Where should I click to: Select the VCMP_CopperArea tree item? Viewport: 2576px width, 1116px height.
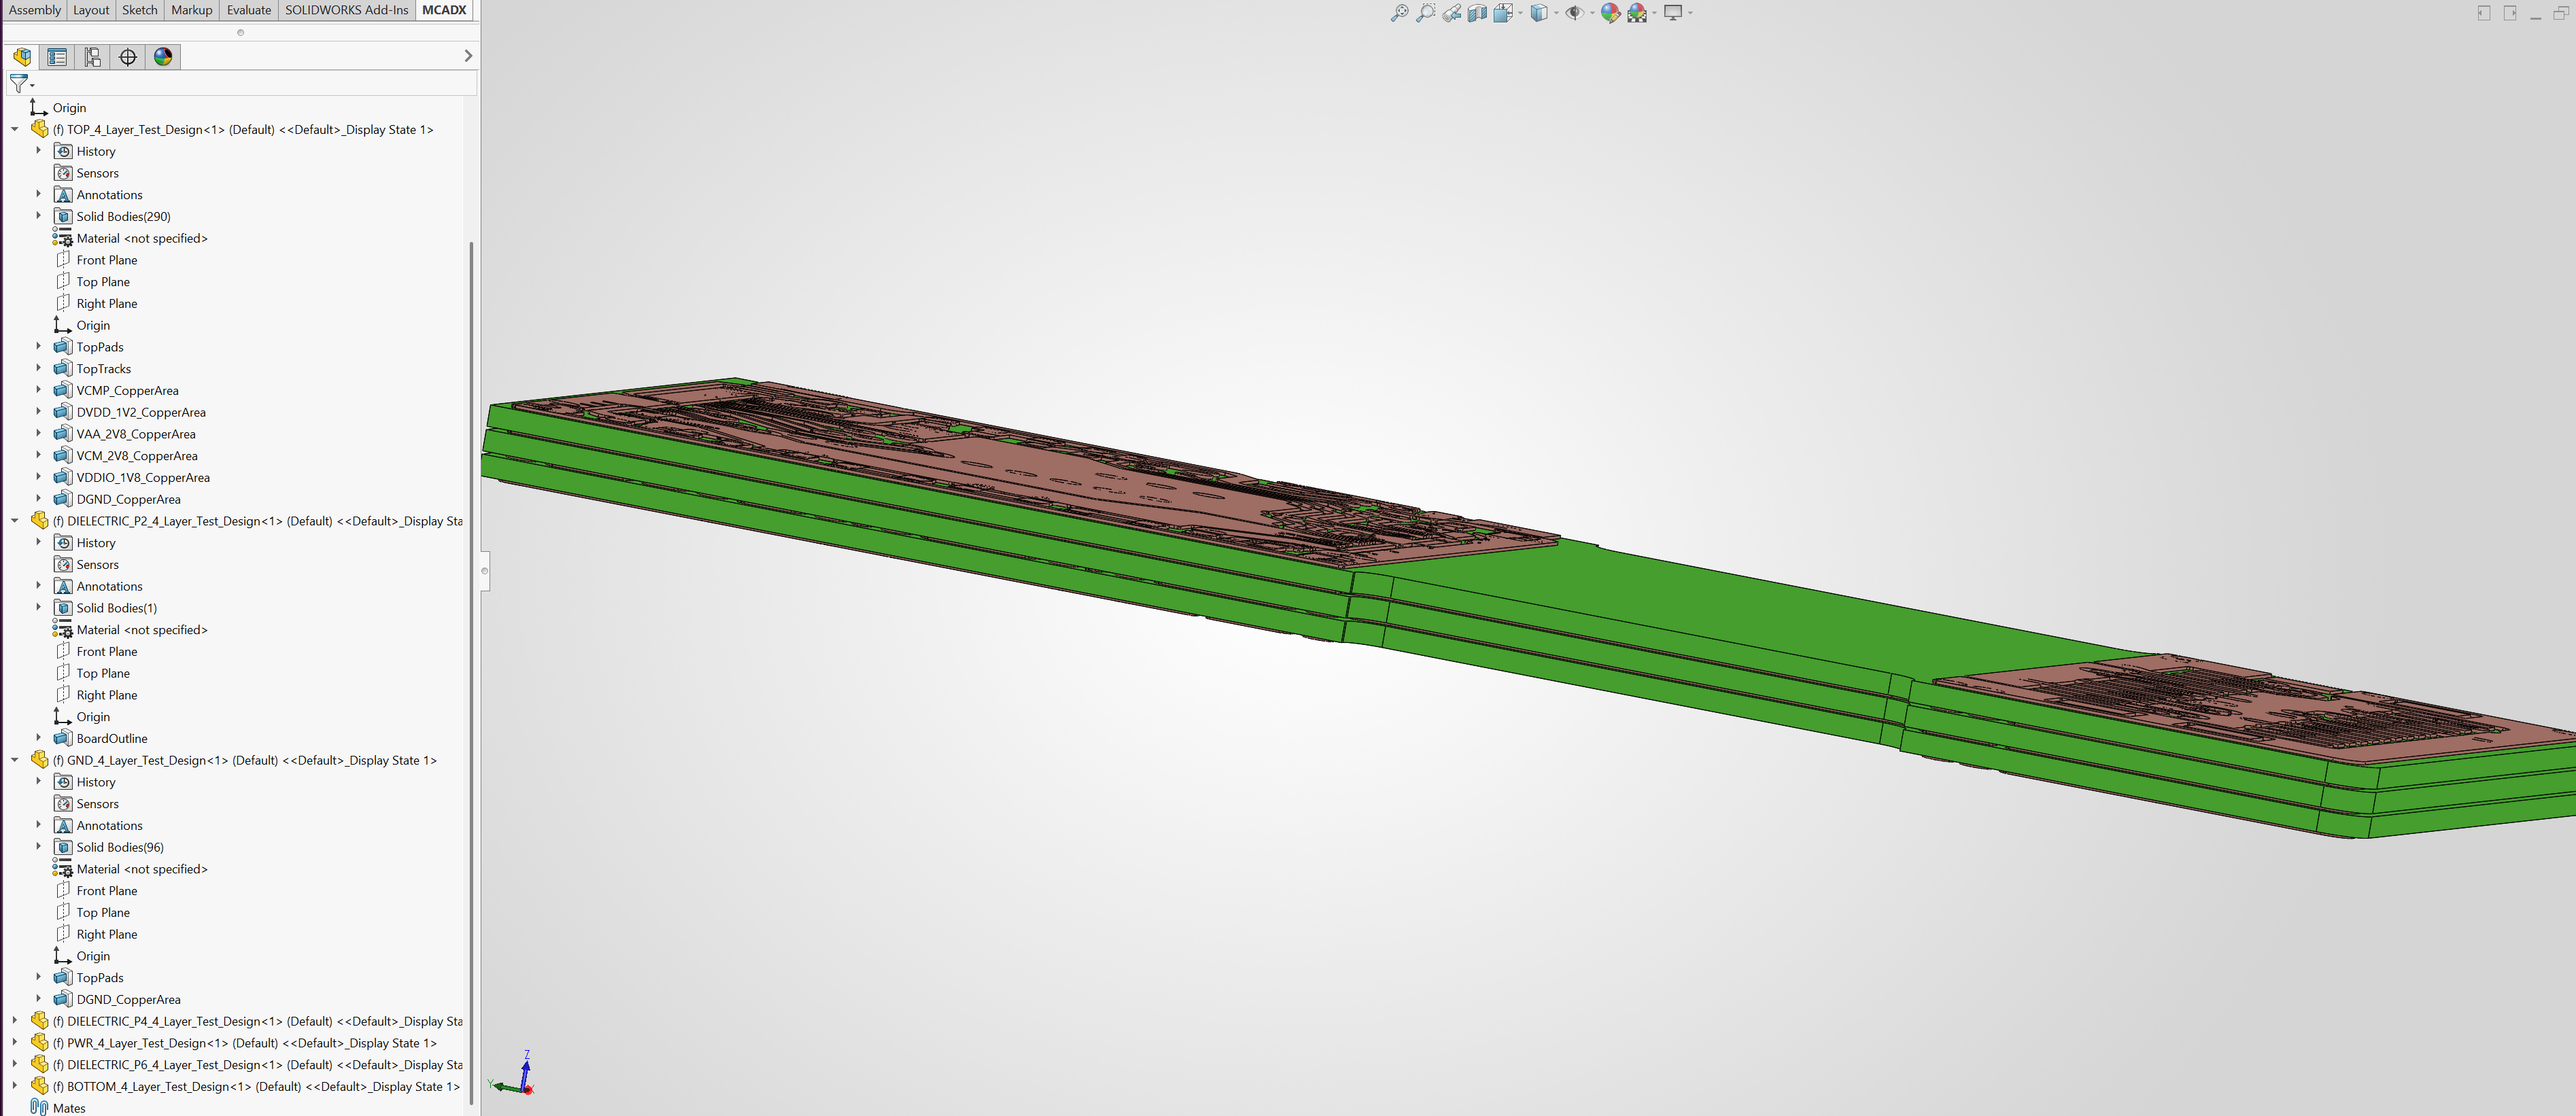tap(127, 390)
